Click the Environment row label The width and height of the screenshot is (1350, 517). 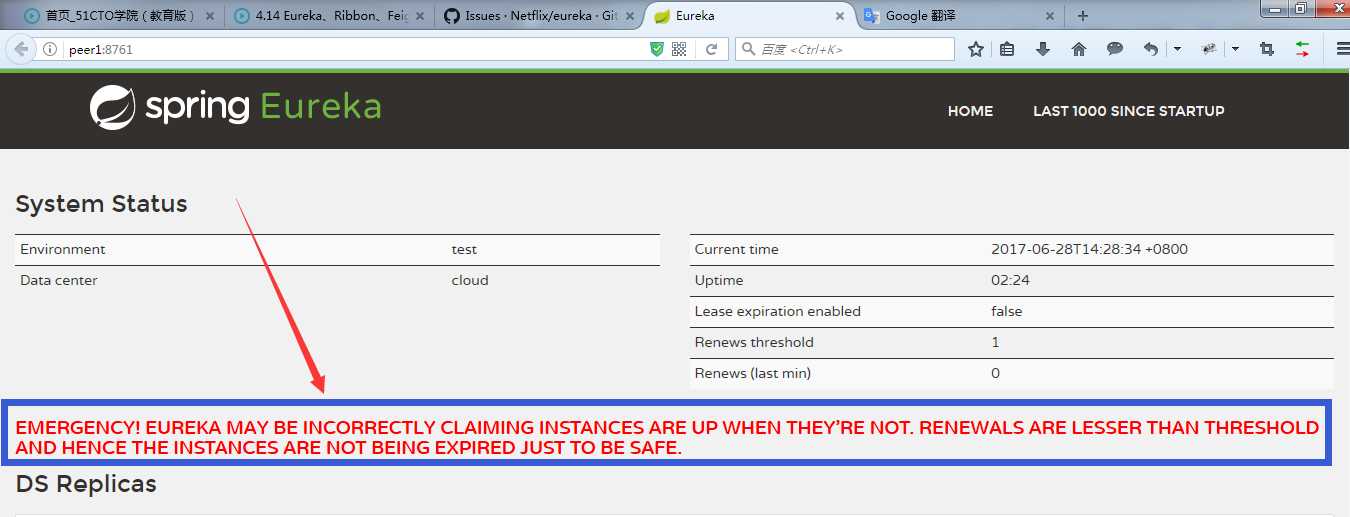[62, 249]
